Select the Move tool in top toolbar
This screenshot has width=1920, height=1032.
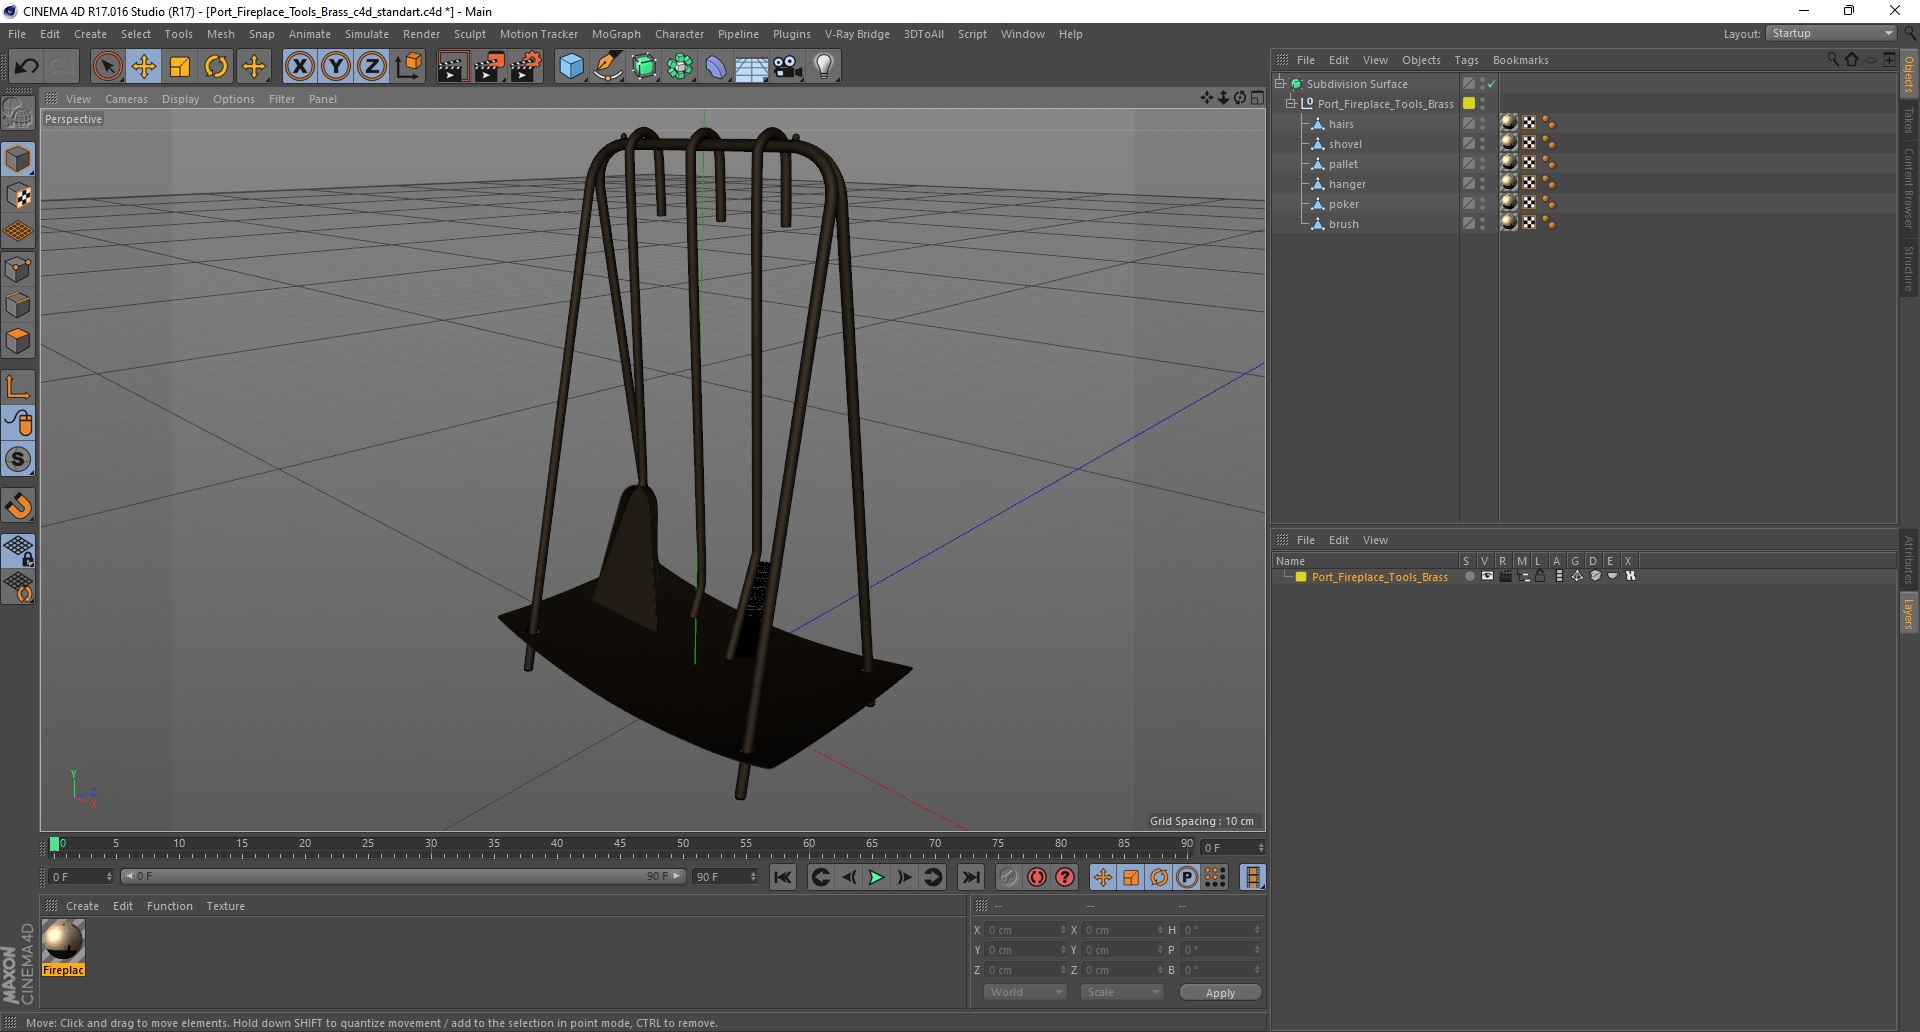pos(144,67)
